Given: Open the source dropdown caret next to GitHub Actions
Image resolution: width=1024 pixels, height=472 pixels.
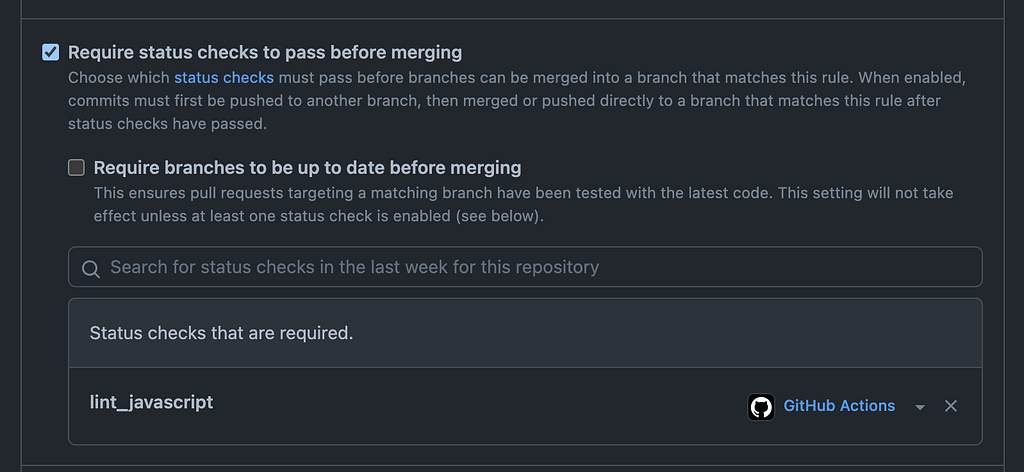Looking at the screenshot, I should pos(920,407).
